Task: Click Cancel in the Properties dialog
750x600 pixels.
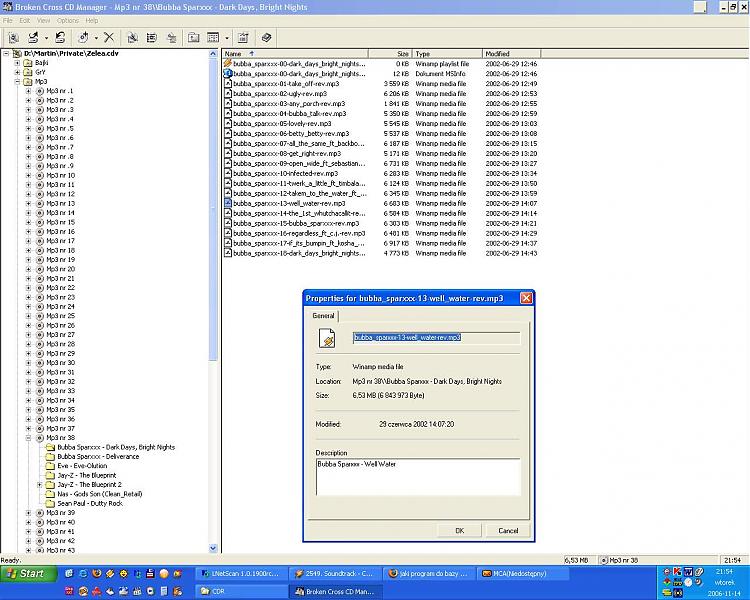Action: [x=508, y=531]
